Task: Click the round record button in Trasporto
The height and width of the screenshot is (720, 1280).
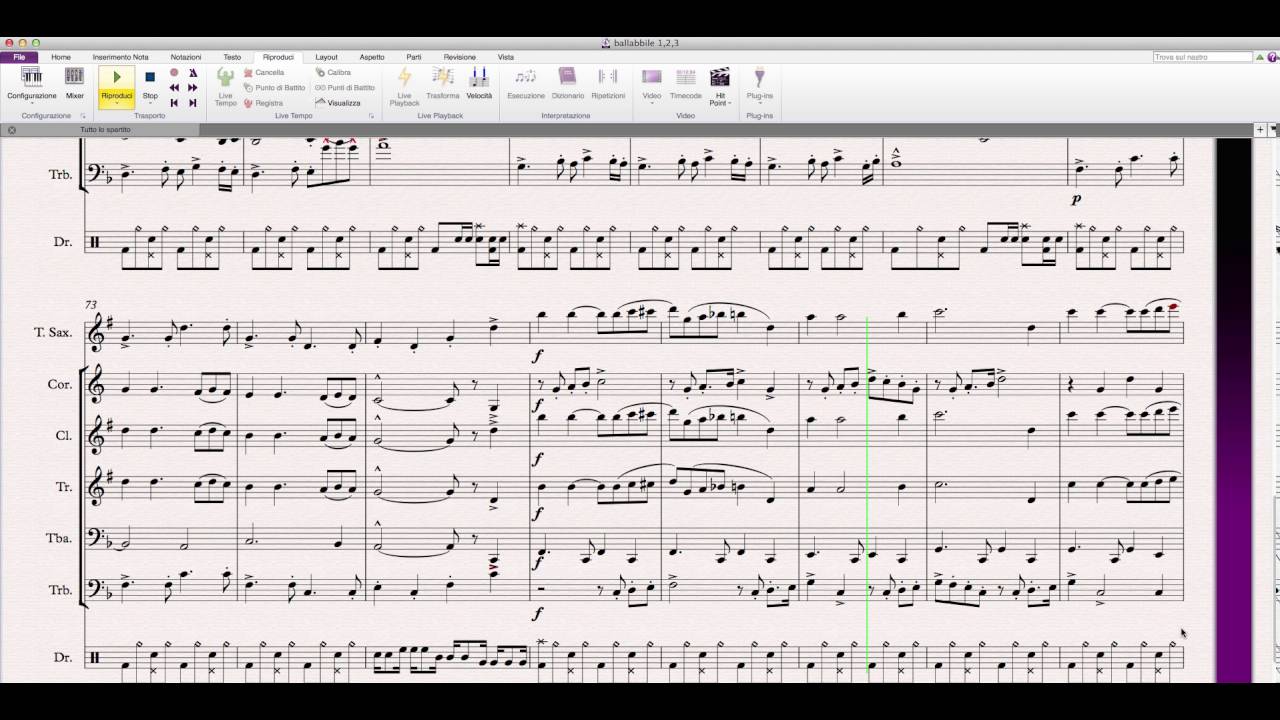Action: (x=174, y=72)
